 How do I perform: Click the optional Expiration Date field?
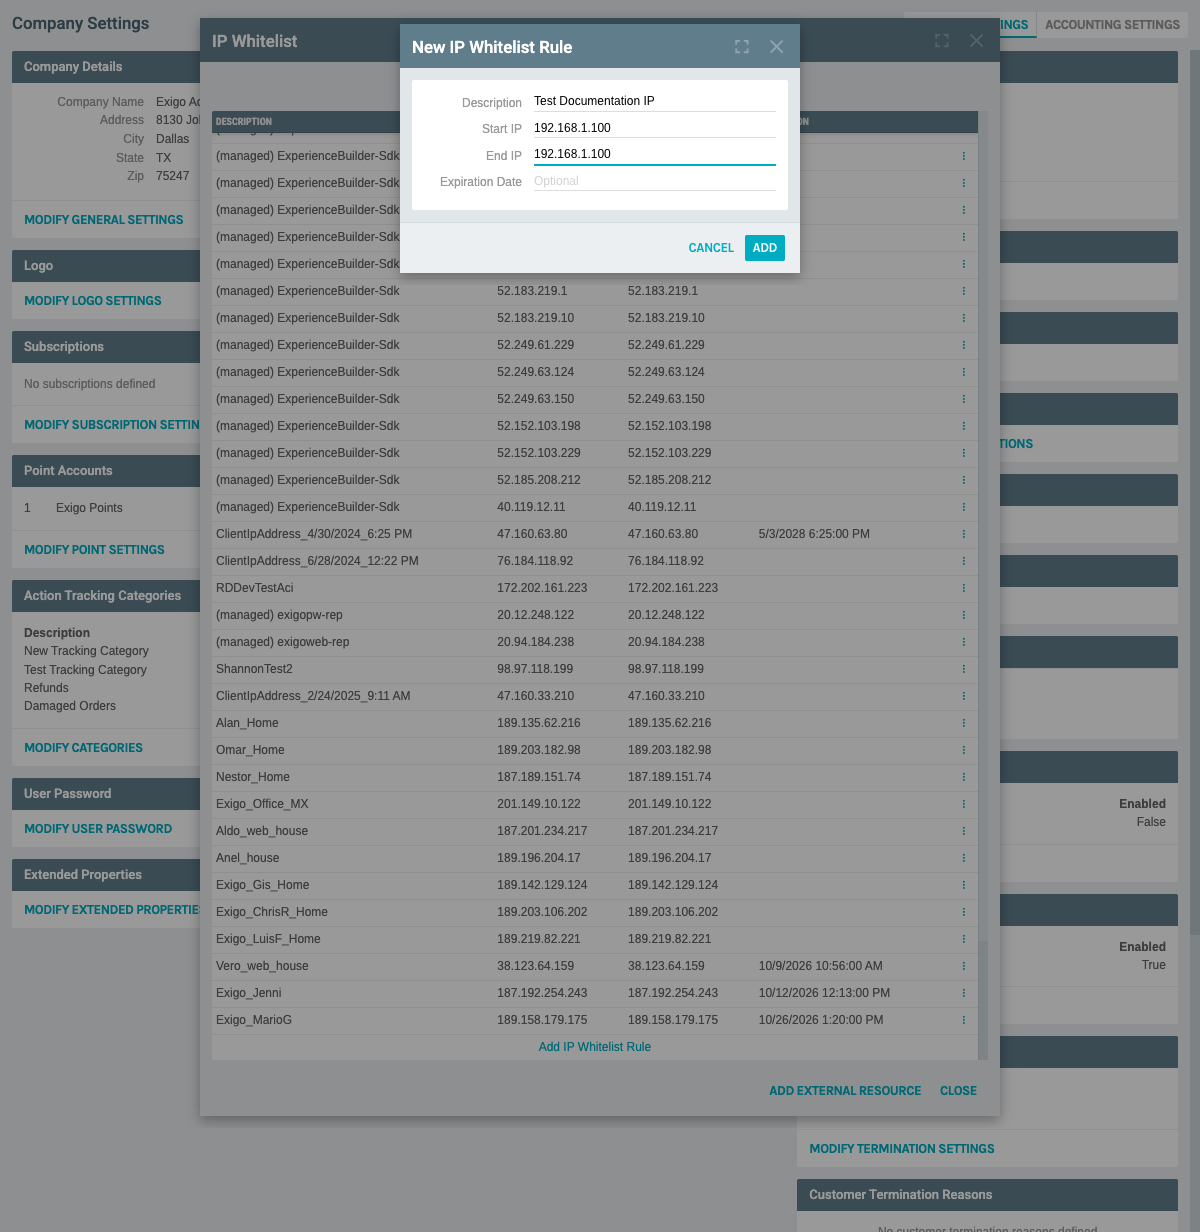click(654, 180)
